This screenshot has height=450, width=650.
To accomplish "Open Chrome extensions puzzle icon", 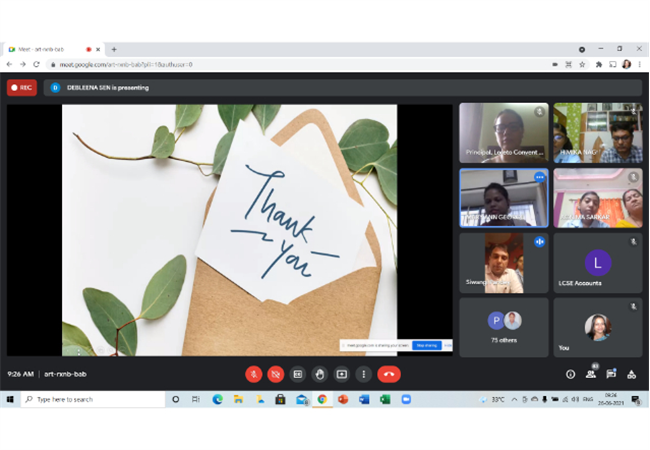I will pyautogui.click(x=599, y=64).
